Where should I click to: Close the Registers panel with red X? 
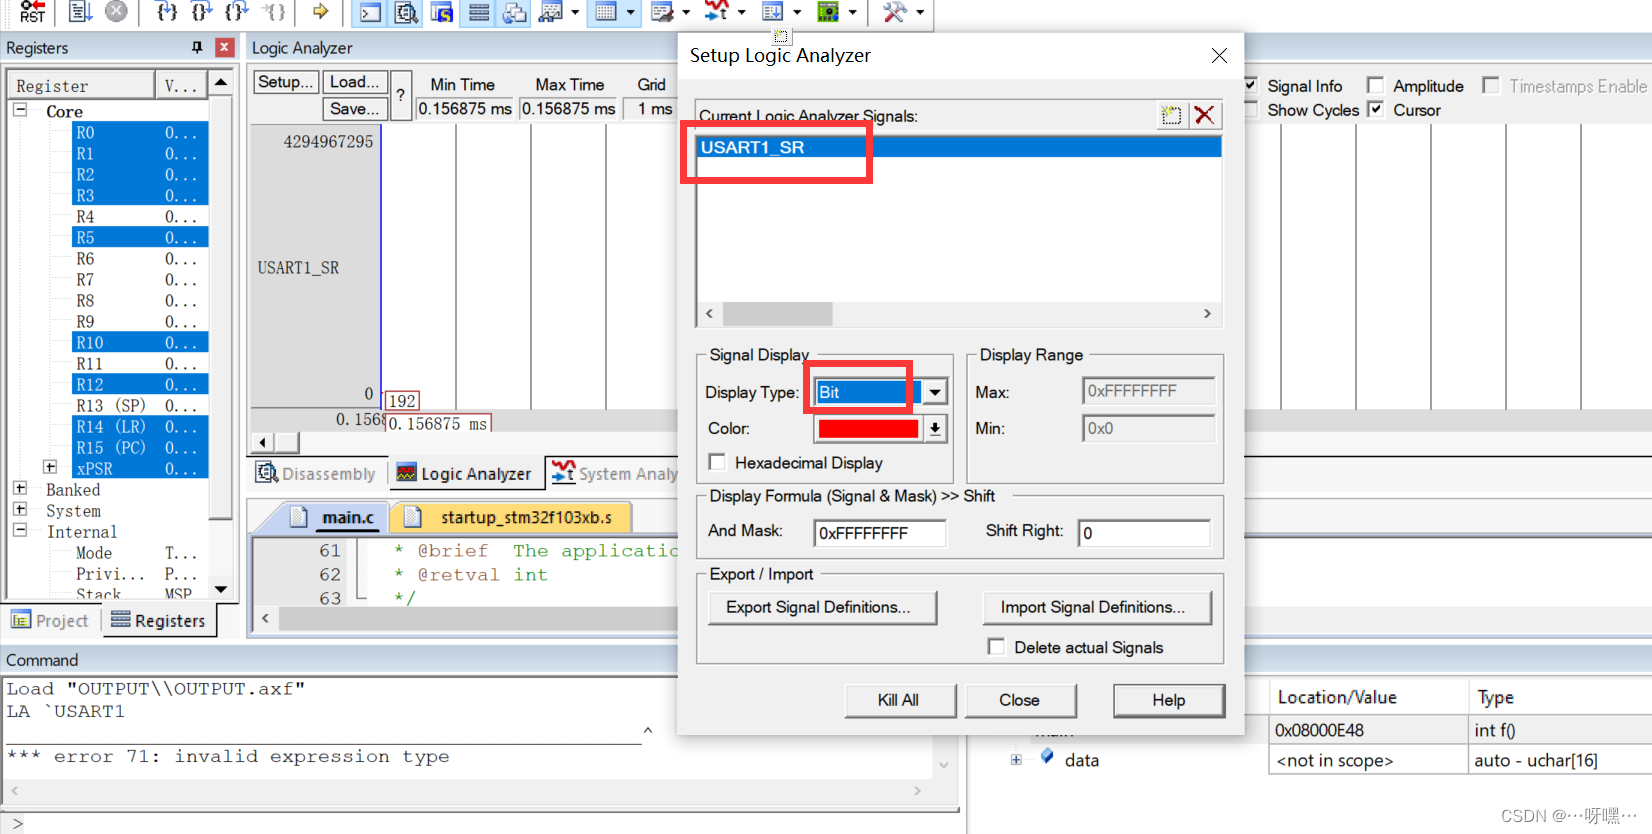[225, 47]
